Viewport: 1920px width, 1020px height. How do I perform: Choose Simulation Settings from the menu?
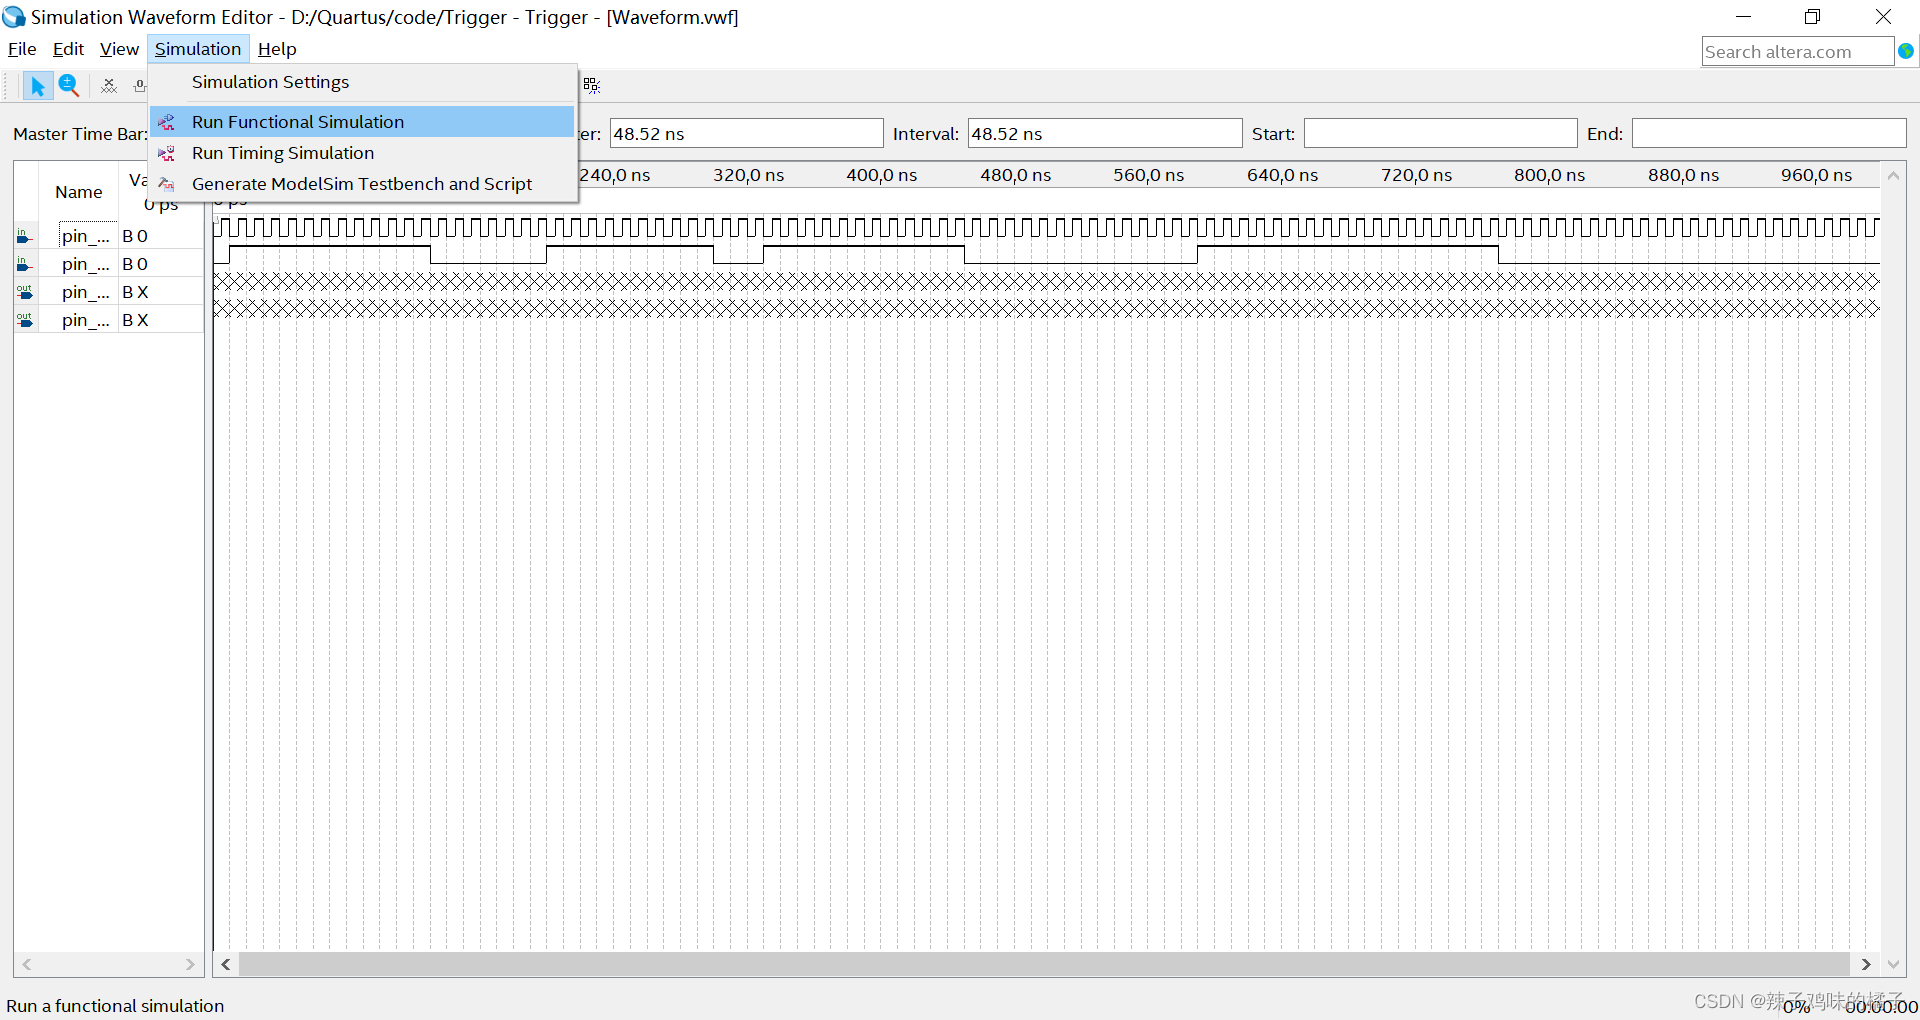tap(362, 82)
